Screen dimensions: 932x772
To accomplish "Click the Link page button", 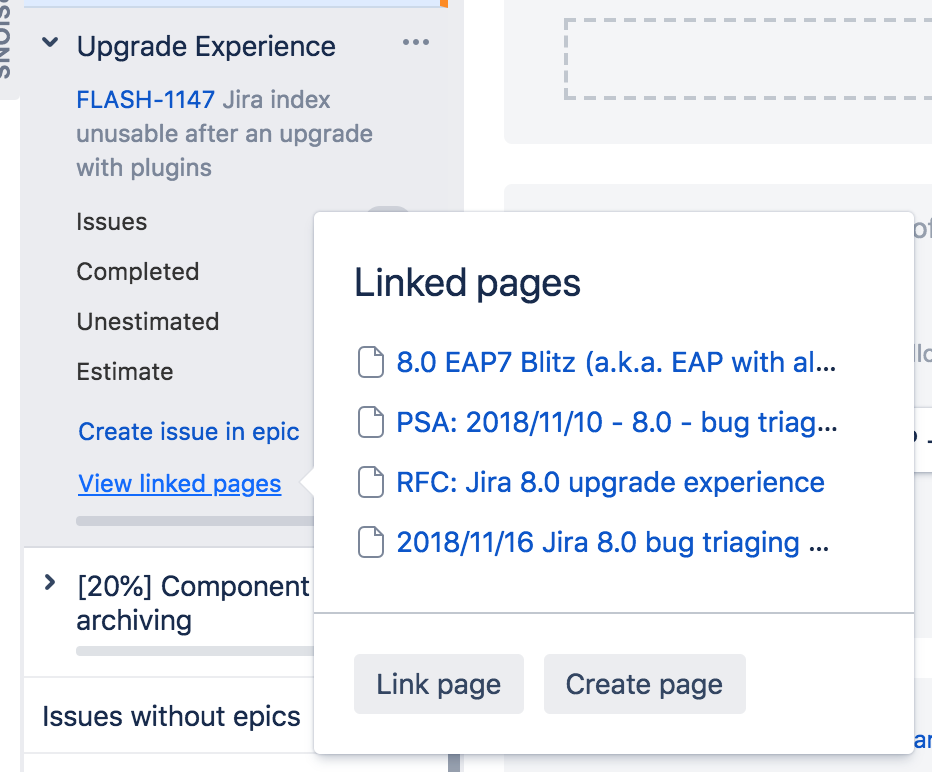I will coord(439,684).
